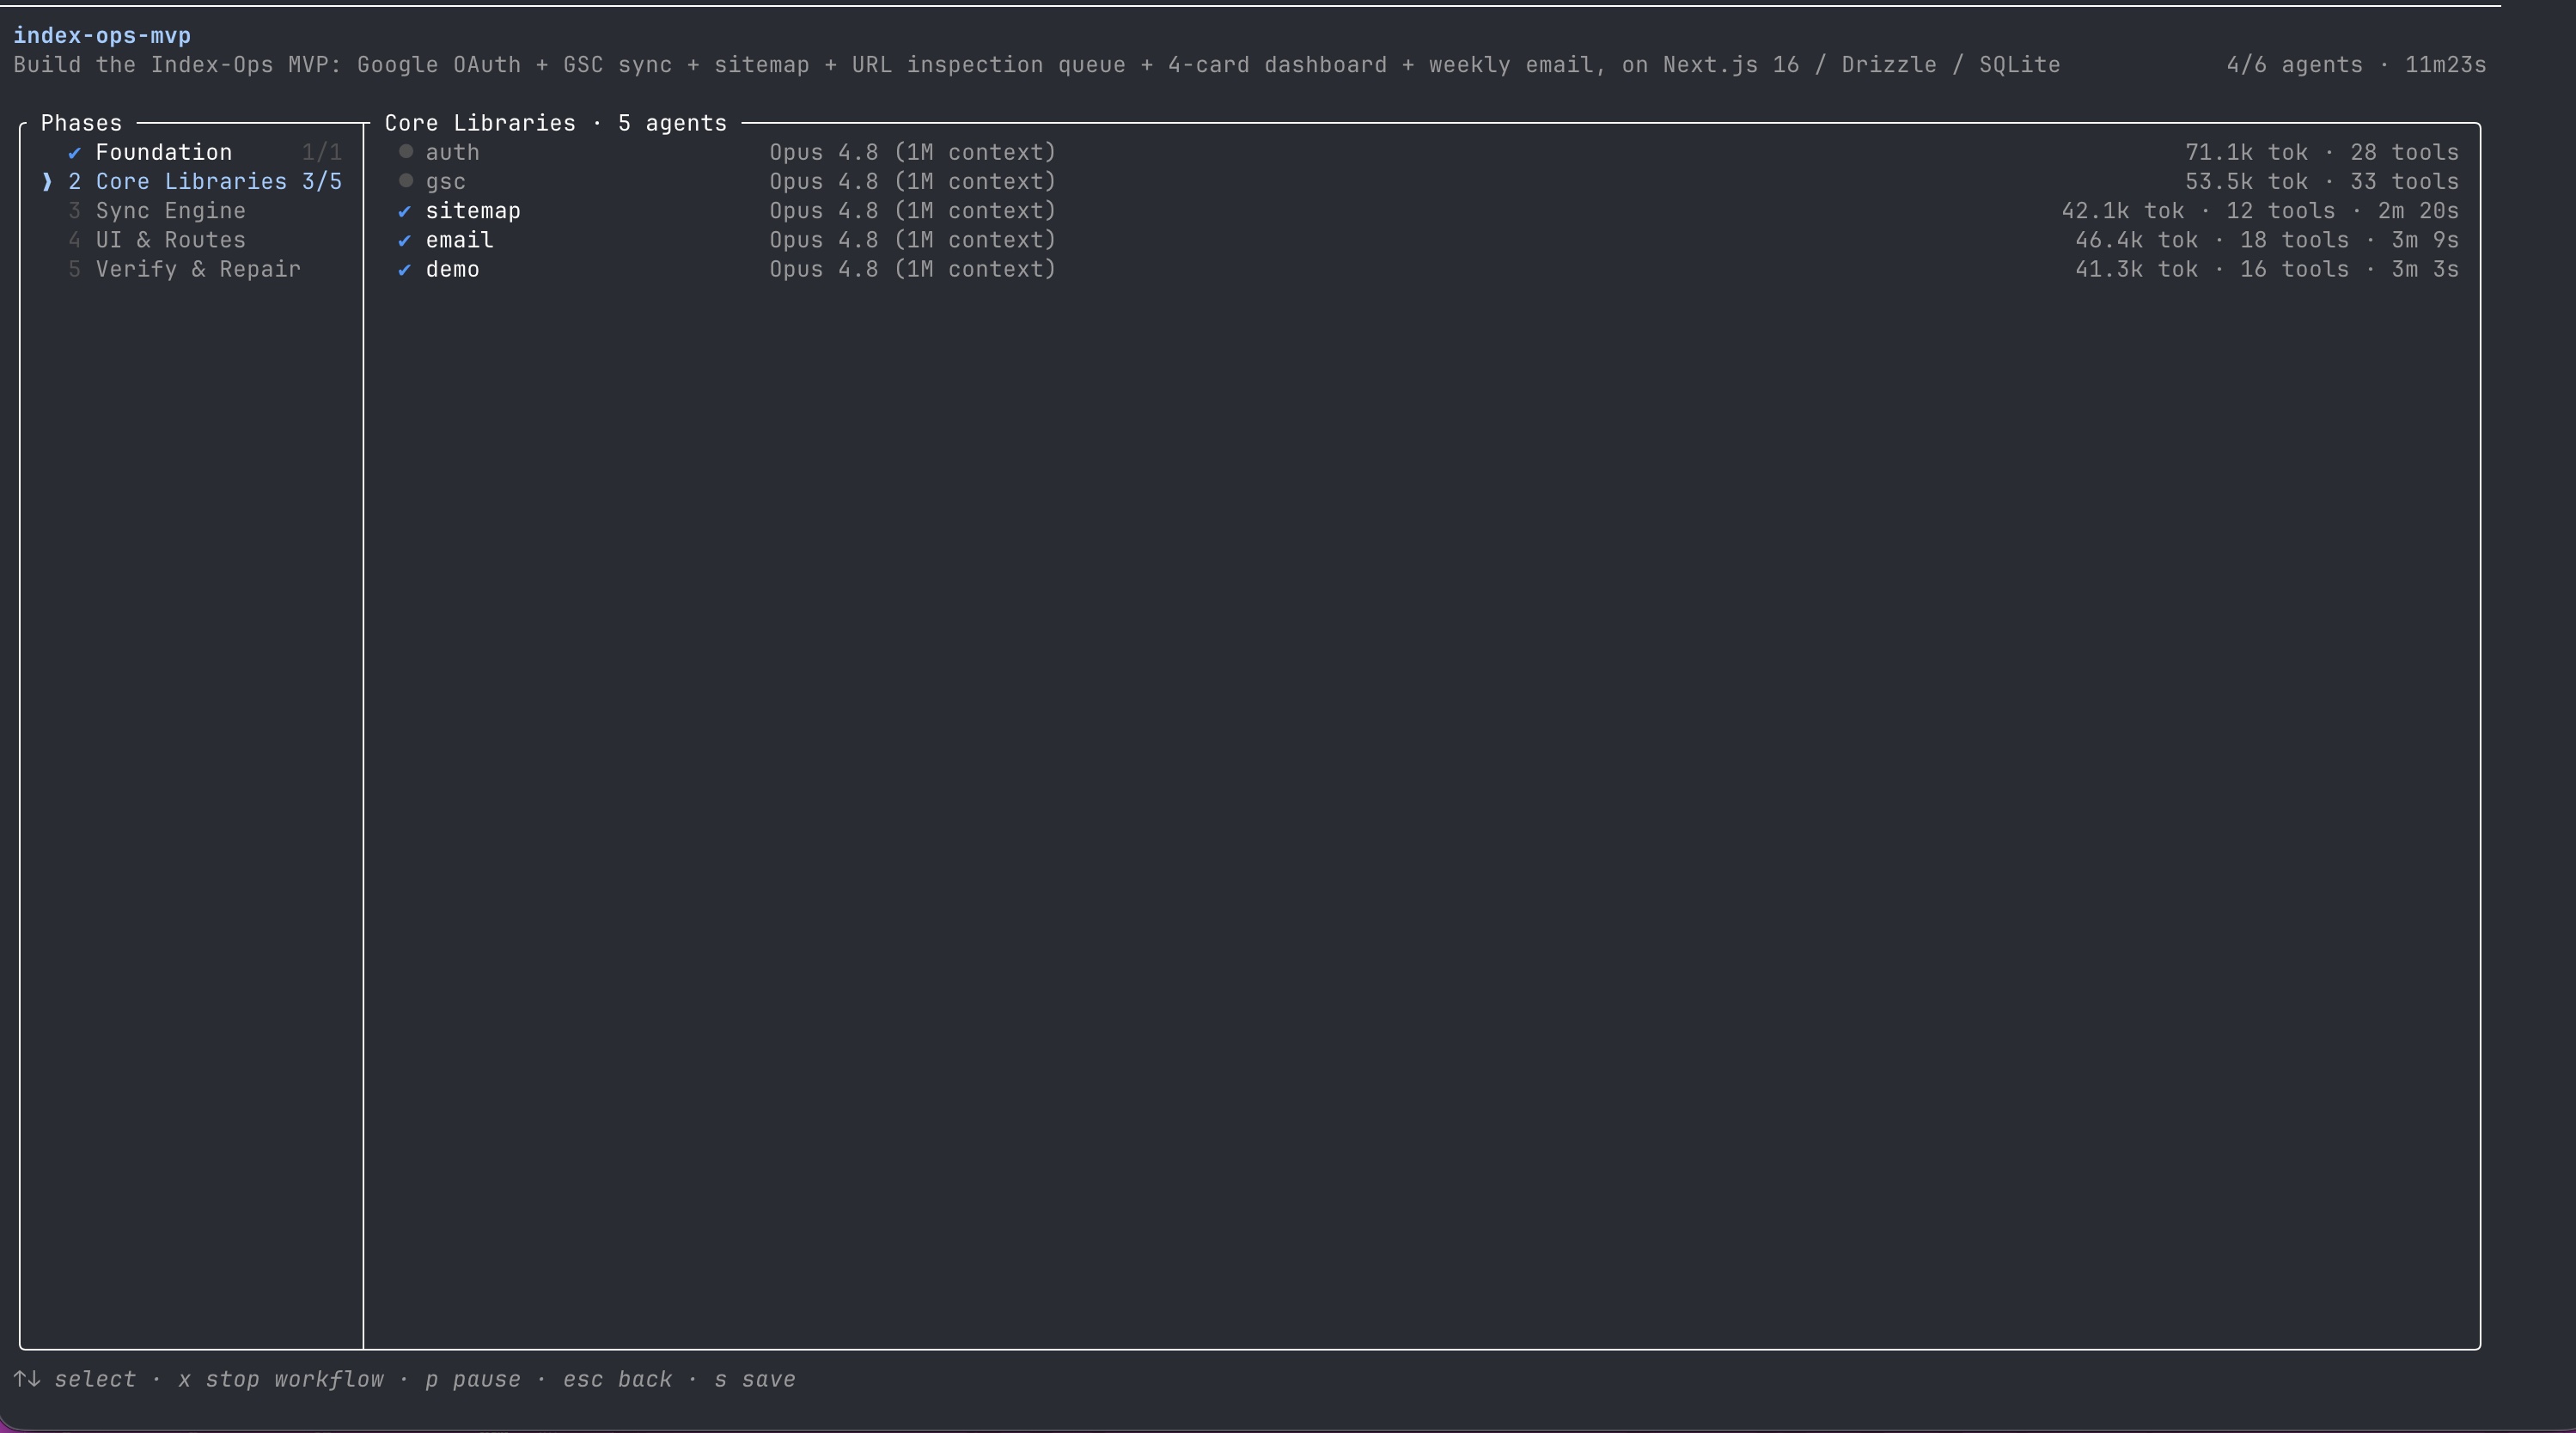The width and height of the screenshot is (2576, 1433).
Task: Click the 'p pause' hint
Action: pyautogui.click(x=473, y=1379)
